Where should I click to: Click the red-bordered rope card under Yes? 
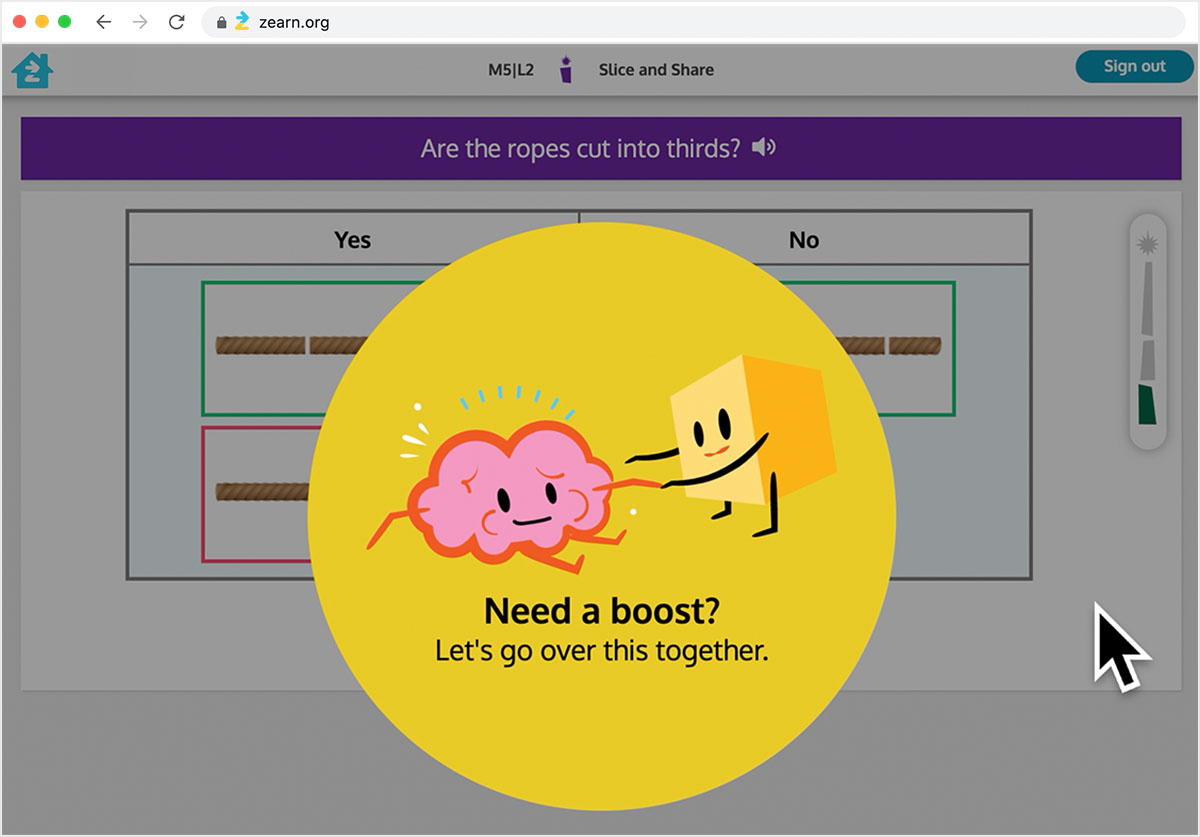pyautogui.click(x=262, y=494)
